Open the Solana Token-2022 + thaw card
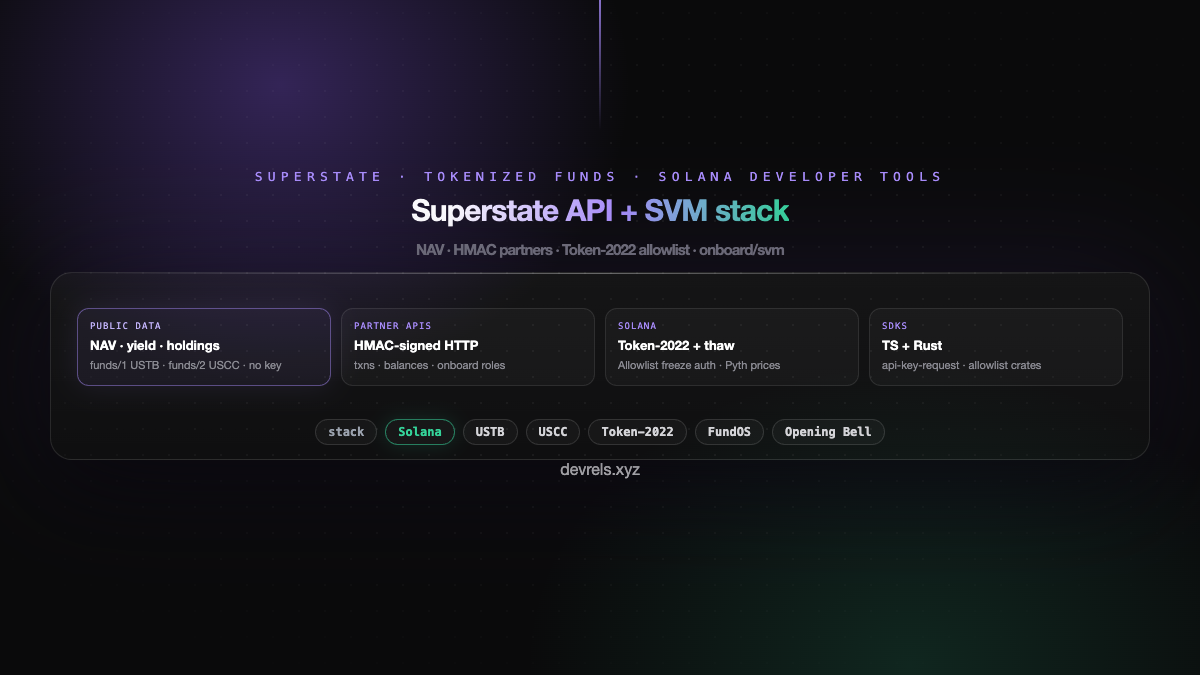This screenshot has width=1200, height=675. pyautogui.click(x=732, y=347)
